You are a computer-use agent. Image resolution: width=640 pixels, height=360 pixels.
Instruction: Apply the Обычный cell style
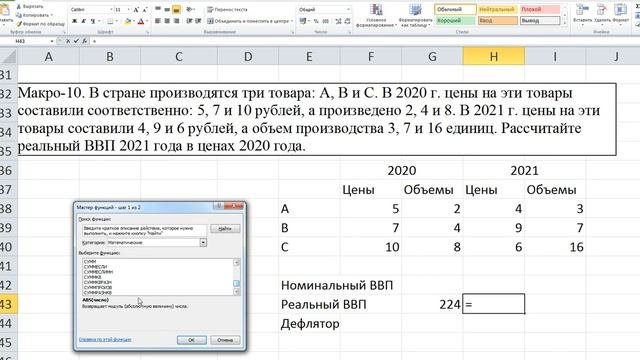455,9
